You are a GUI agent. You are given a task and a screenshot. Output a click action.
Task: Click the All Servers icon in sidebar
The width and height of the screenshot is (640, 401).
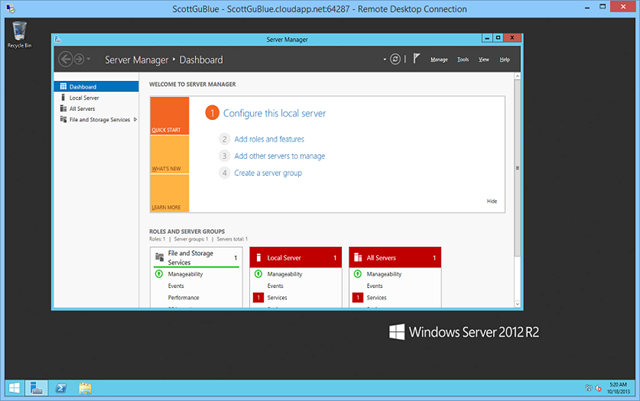pyautogui.click(x=63, y=108)
